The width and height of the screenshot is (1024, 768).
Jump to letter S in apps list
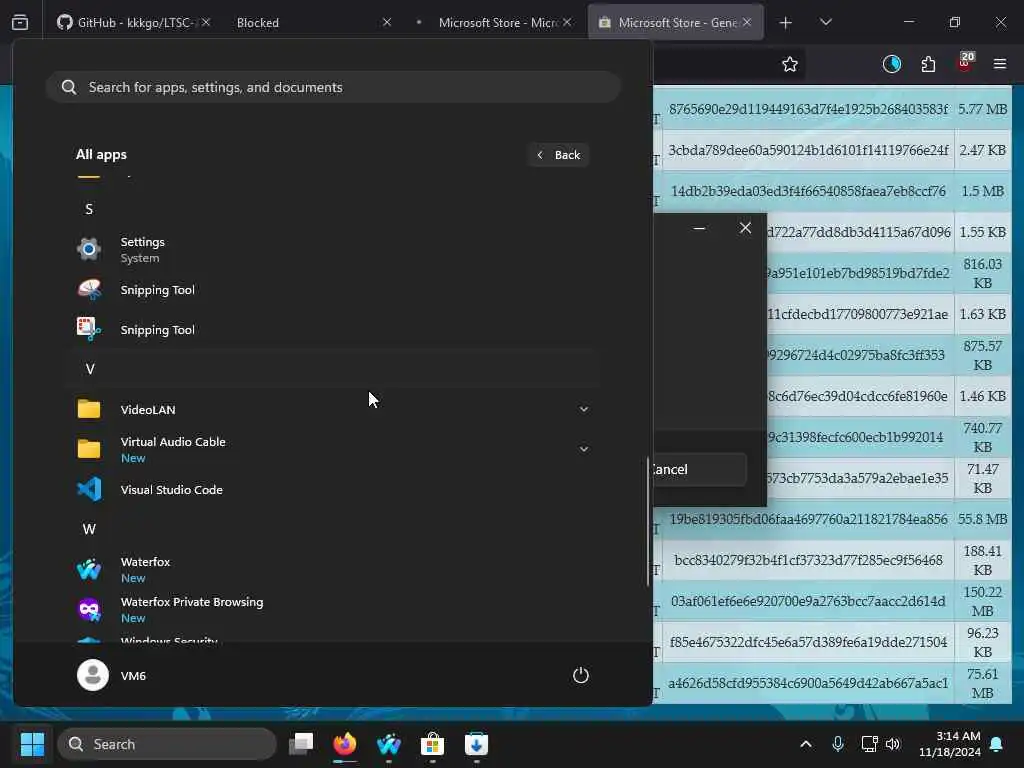click(89, 209)
